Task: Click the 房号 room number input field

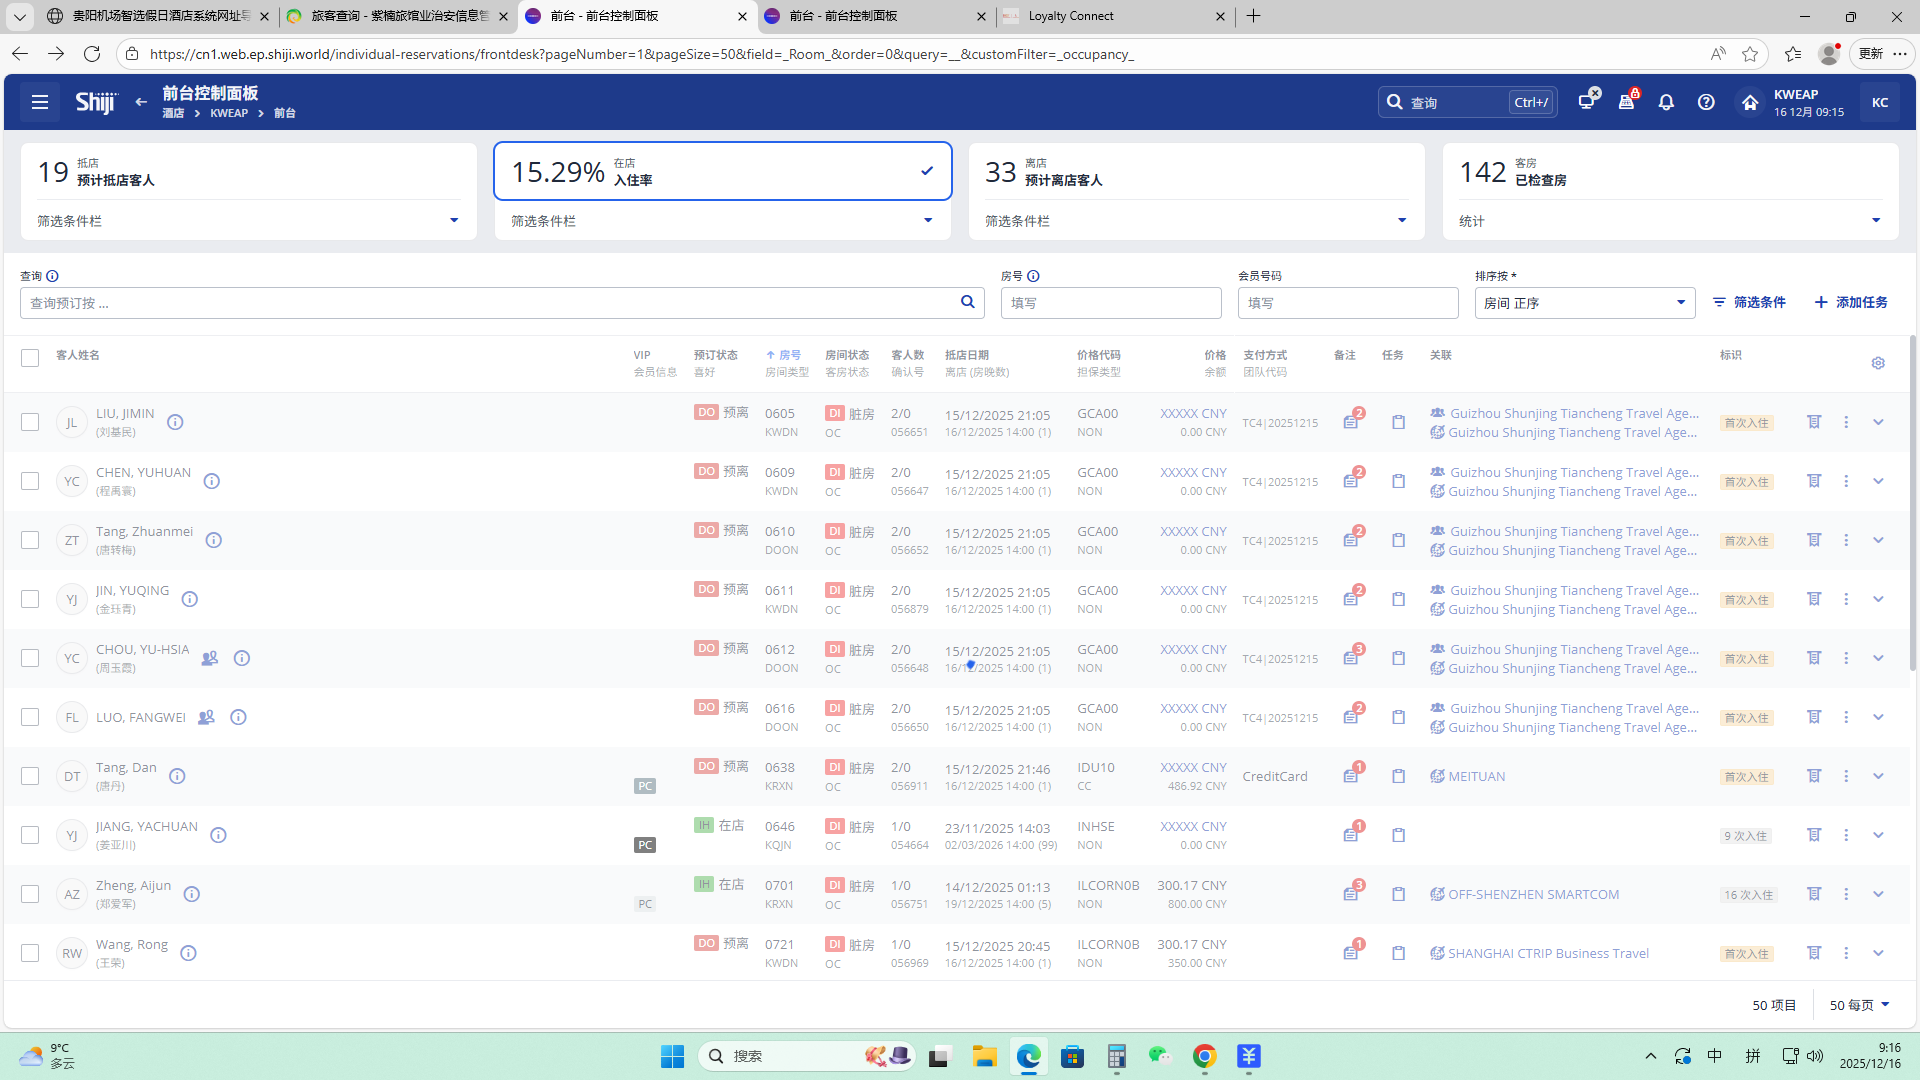Action: pos(1110,303)
